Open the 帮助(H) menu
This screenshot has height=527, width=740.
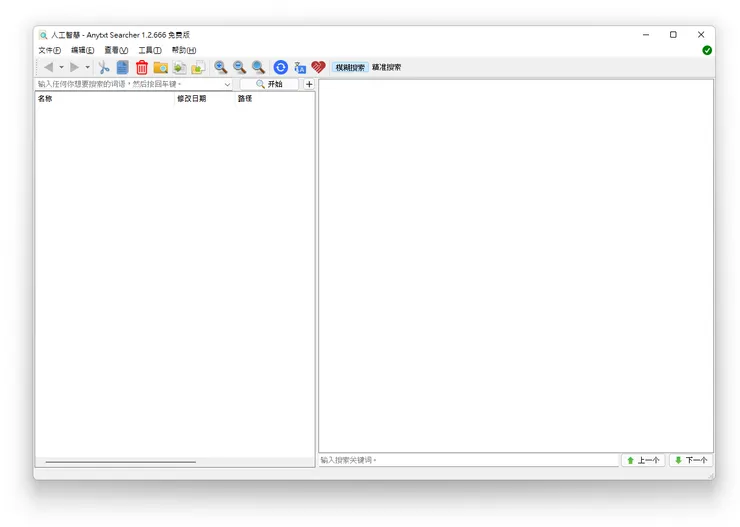click(x=184, y=50)
